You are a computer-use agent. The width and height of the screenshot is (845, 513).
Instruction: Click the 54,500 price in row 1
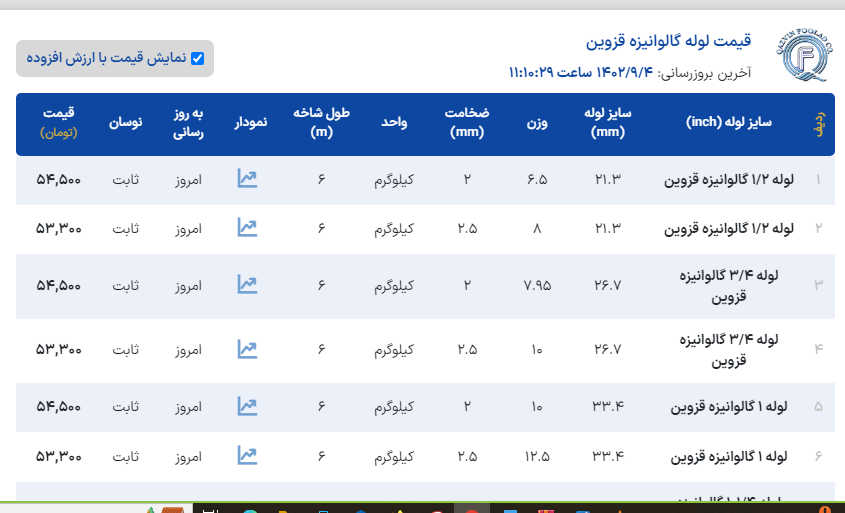[58, 180]
